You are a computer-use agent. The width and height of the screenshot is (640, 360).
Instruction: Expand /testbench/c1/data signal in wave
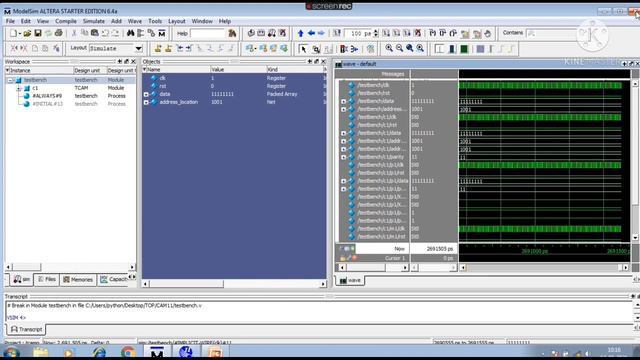coord(343,133)
